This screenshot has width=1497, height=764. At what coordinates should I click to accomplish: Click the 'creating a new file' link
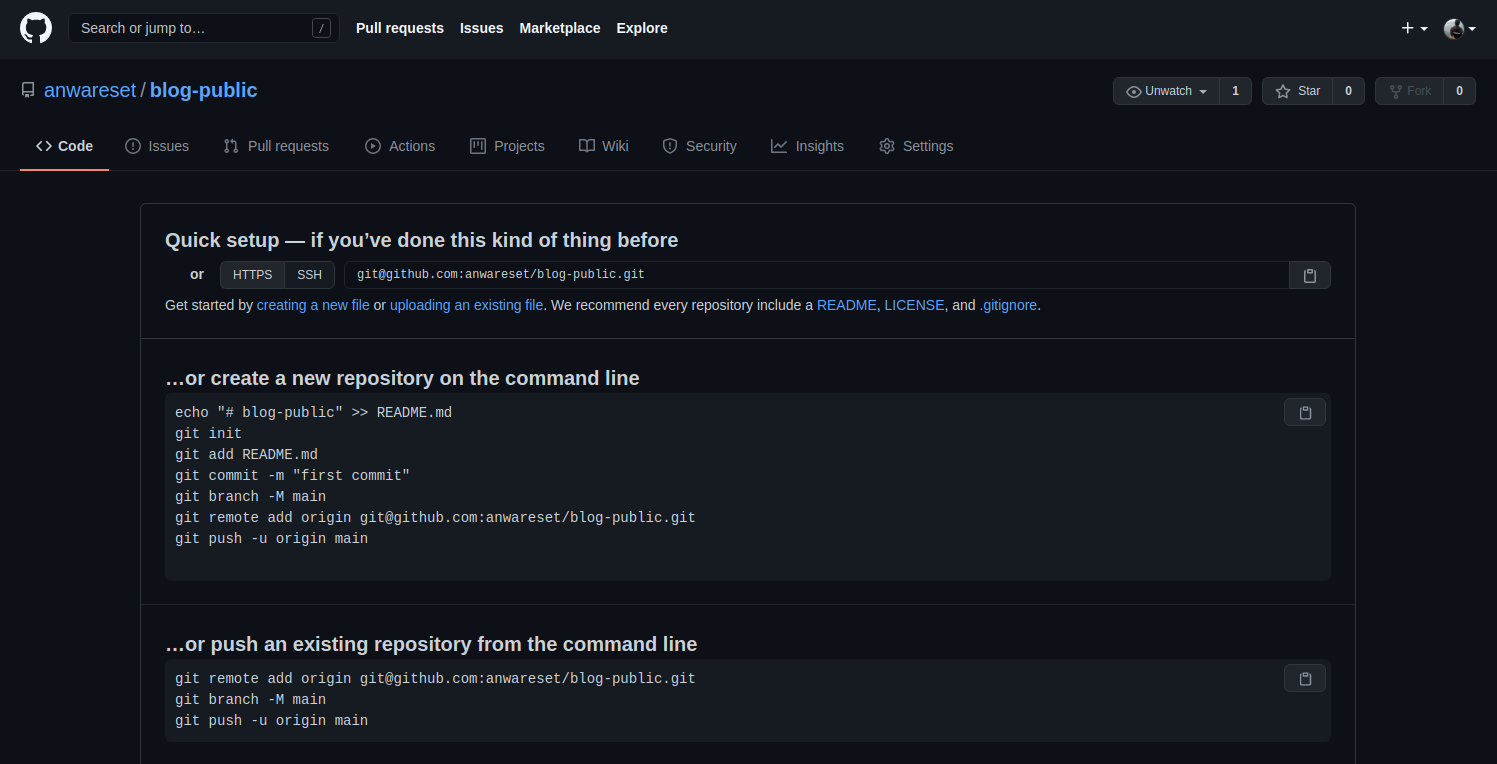313,305
